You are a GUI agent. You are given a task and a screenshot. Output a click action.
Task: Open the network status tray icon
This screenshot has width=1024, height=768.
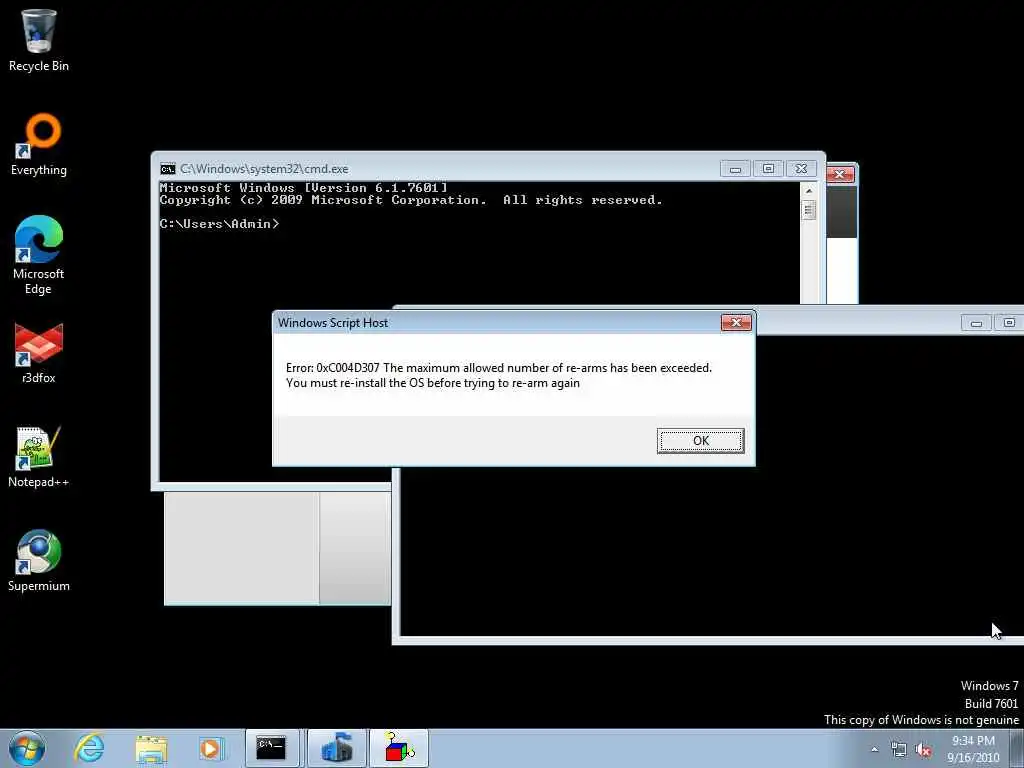pos(899,750)
